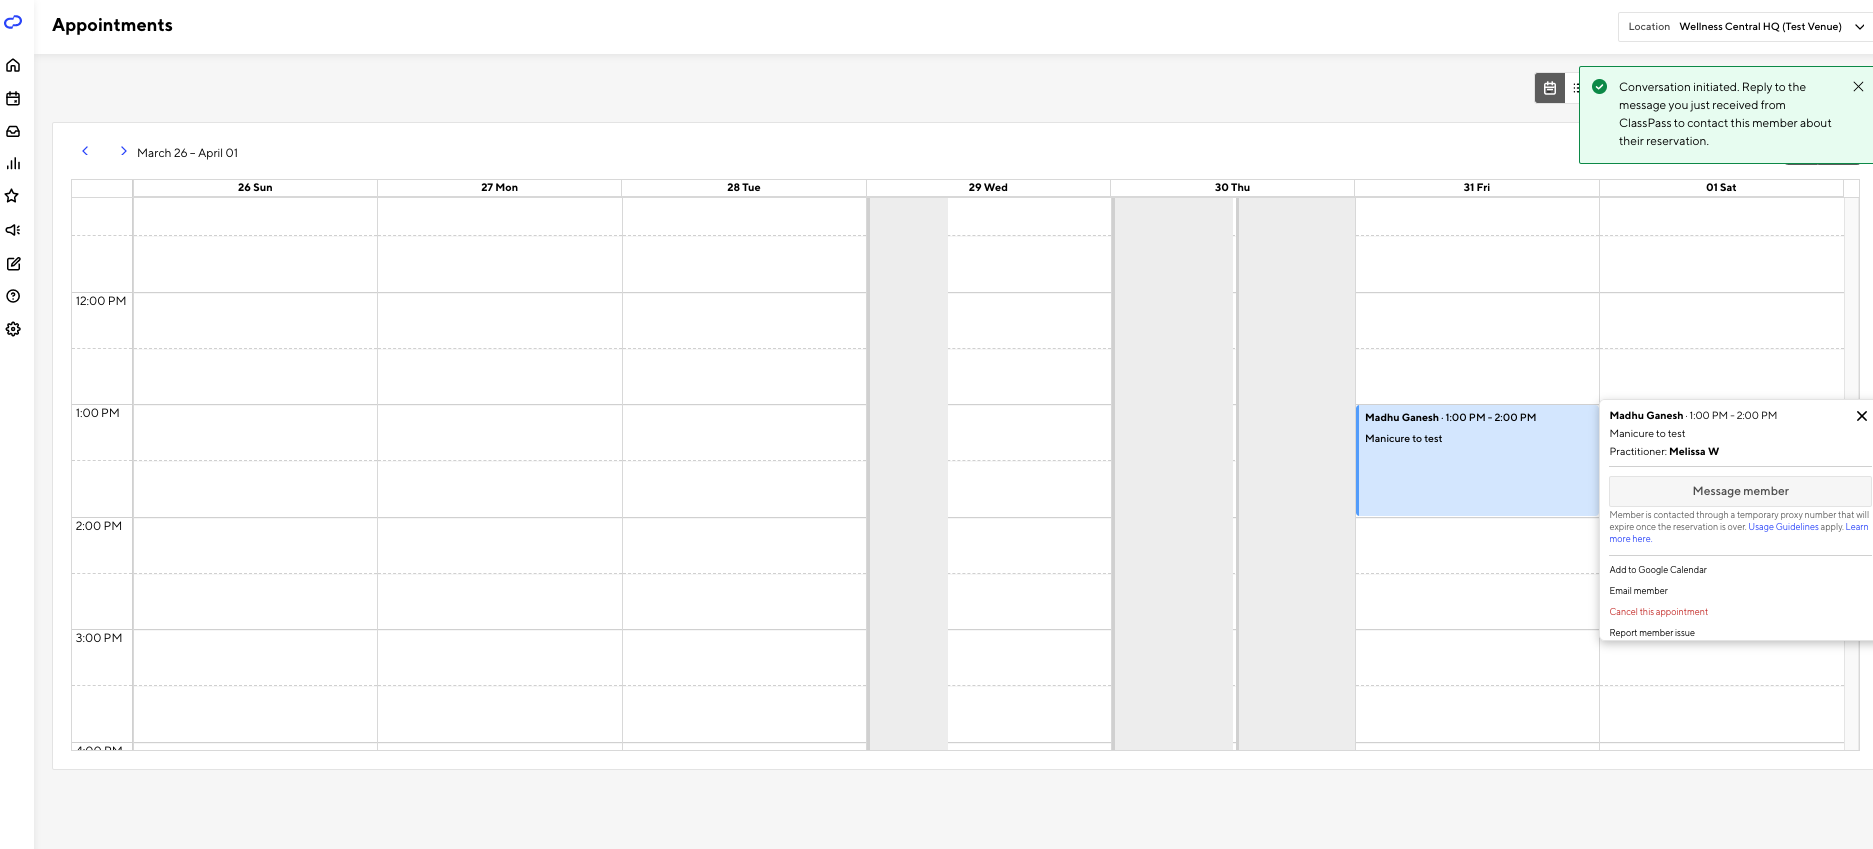Image resolution: width=1873 pixels, height=849 pixels.
Task: Open reviews using the star sidebar icon
Action: click(14, 196)
